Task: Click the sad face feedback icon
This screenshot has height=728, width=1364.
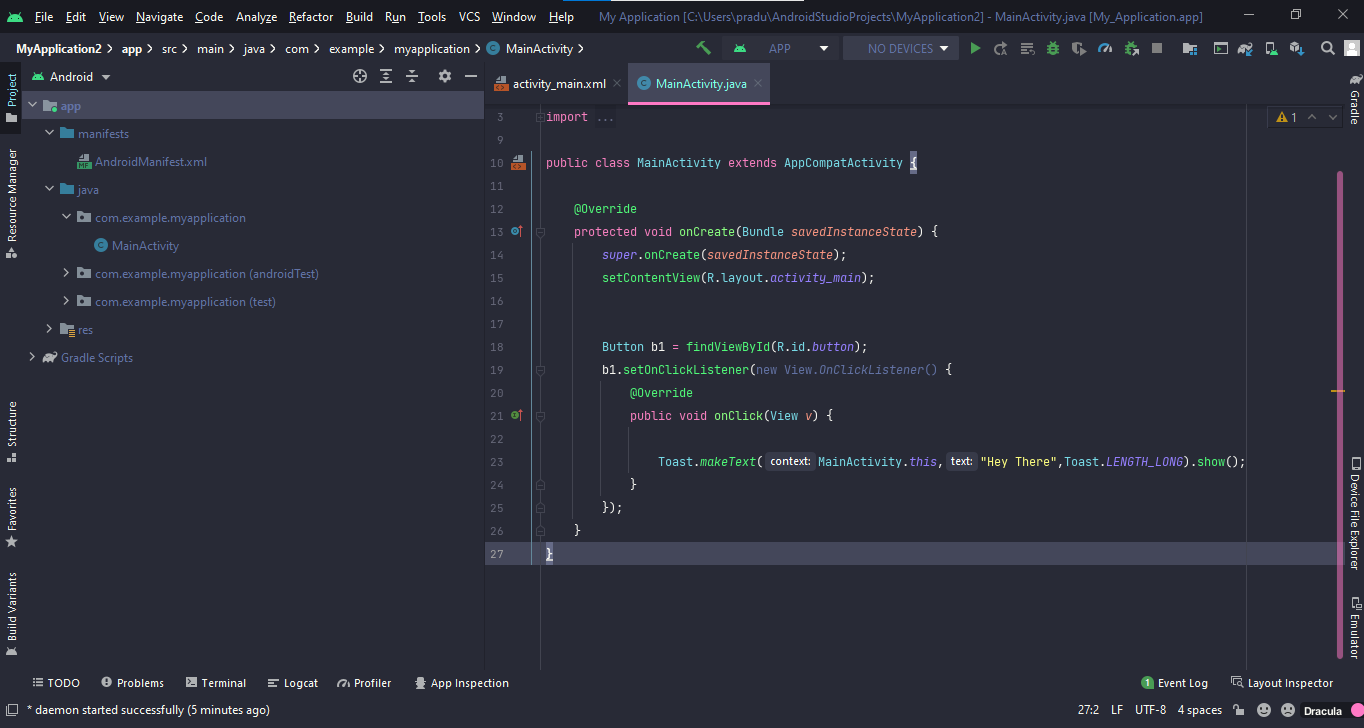Action: tap(1287, 710)
